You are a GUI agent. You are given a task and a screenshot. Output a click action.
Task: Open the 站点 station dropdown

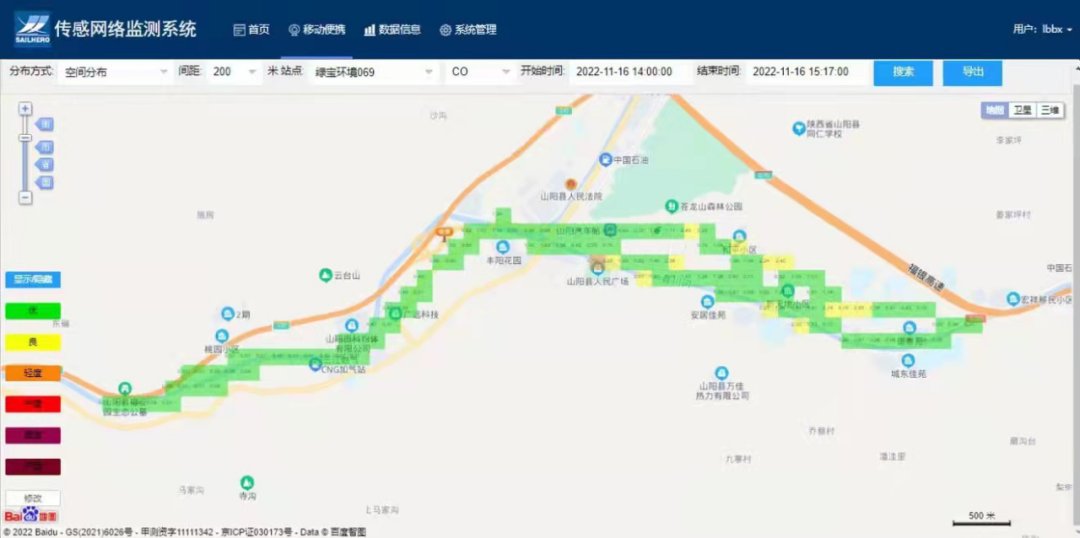click(374, 72)
